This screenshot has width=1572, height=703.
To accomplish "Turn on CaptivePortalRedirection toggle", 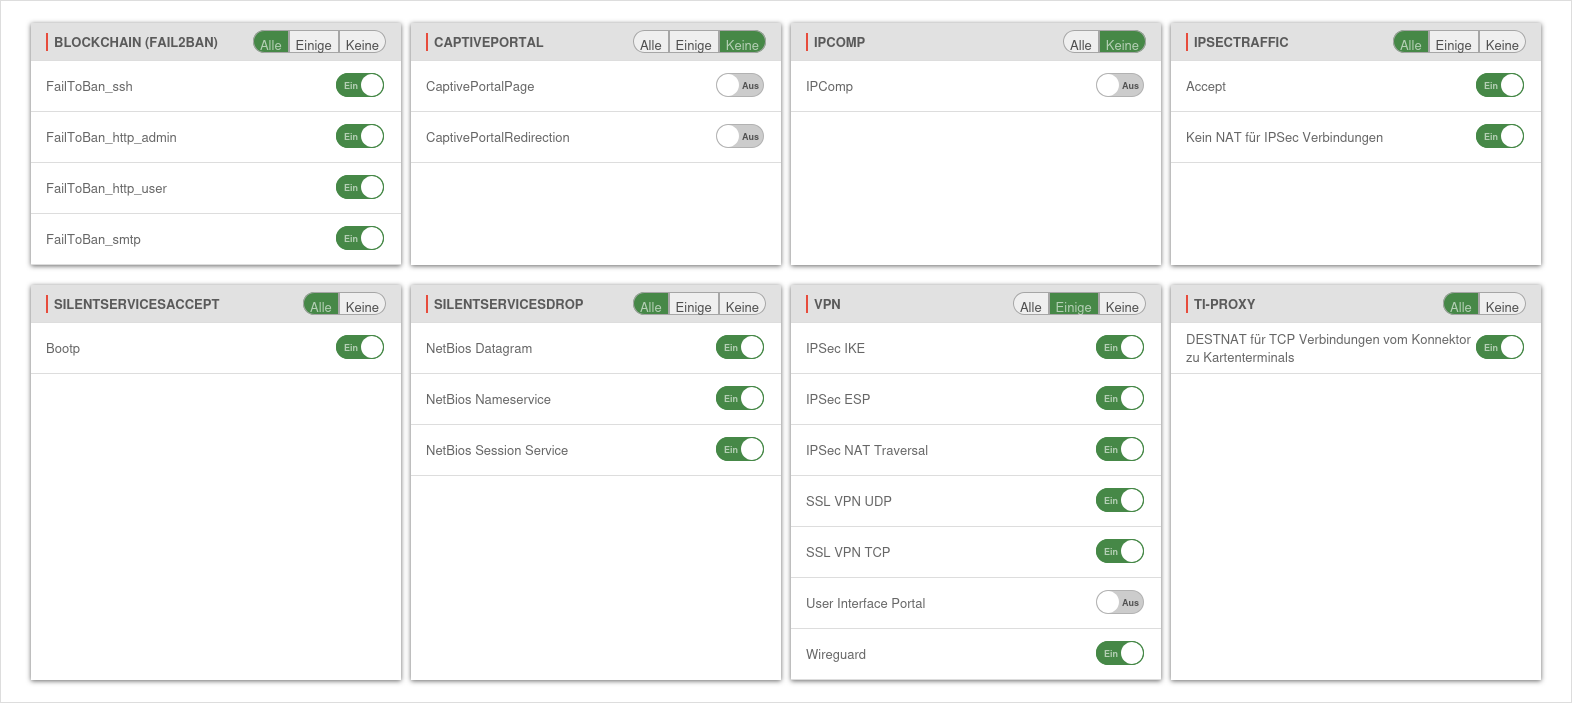I will click(x=740, y=137).
